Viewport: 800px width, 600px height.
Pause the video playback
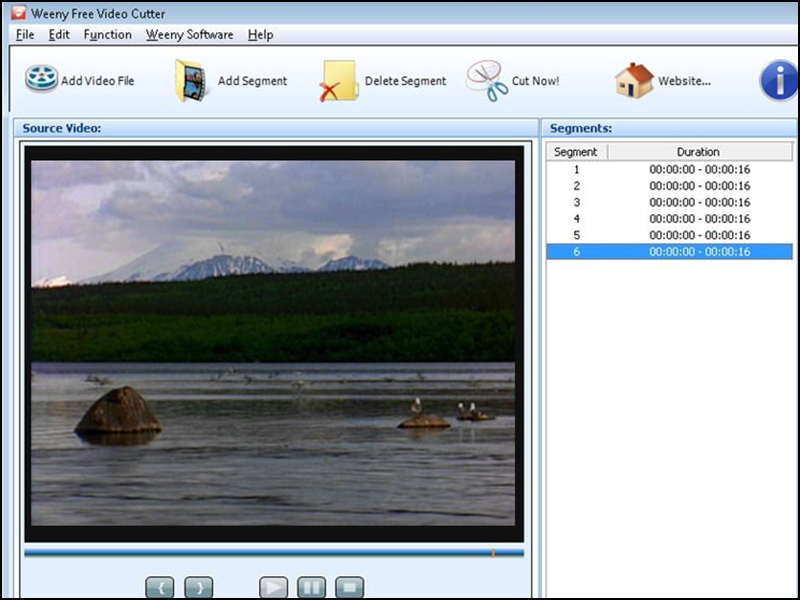[x=311, y=587]
